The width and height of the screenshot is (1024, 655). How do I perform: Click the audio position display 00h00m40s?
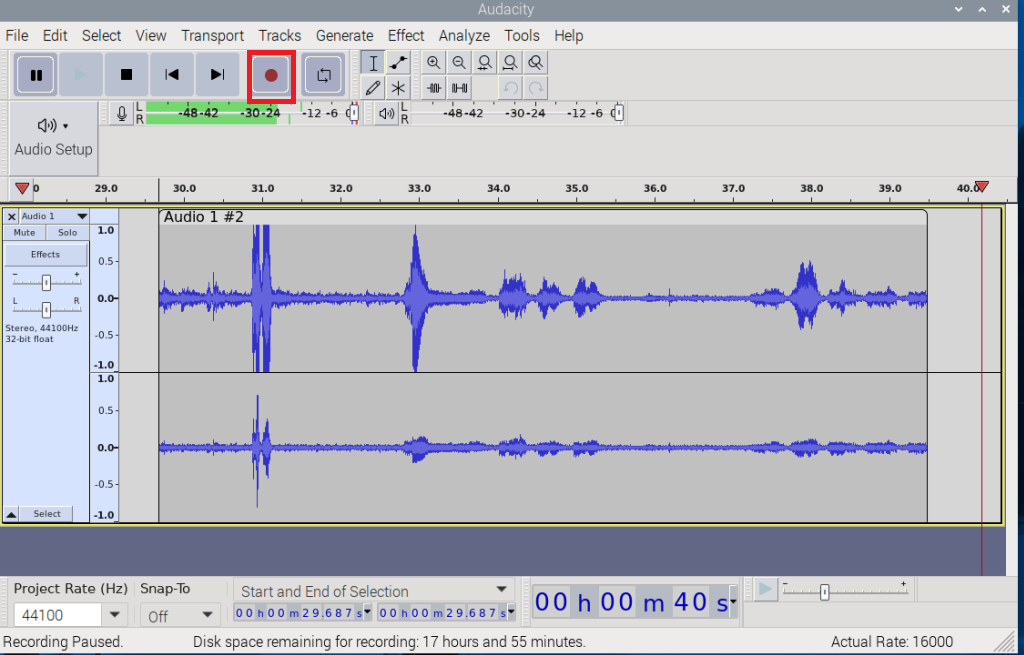point(631,601)
